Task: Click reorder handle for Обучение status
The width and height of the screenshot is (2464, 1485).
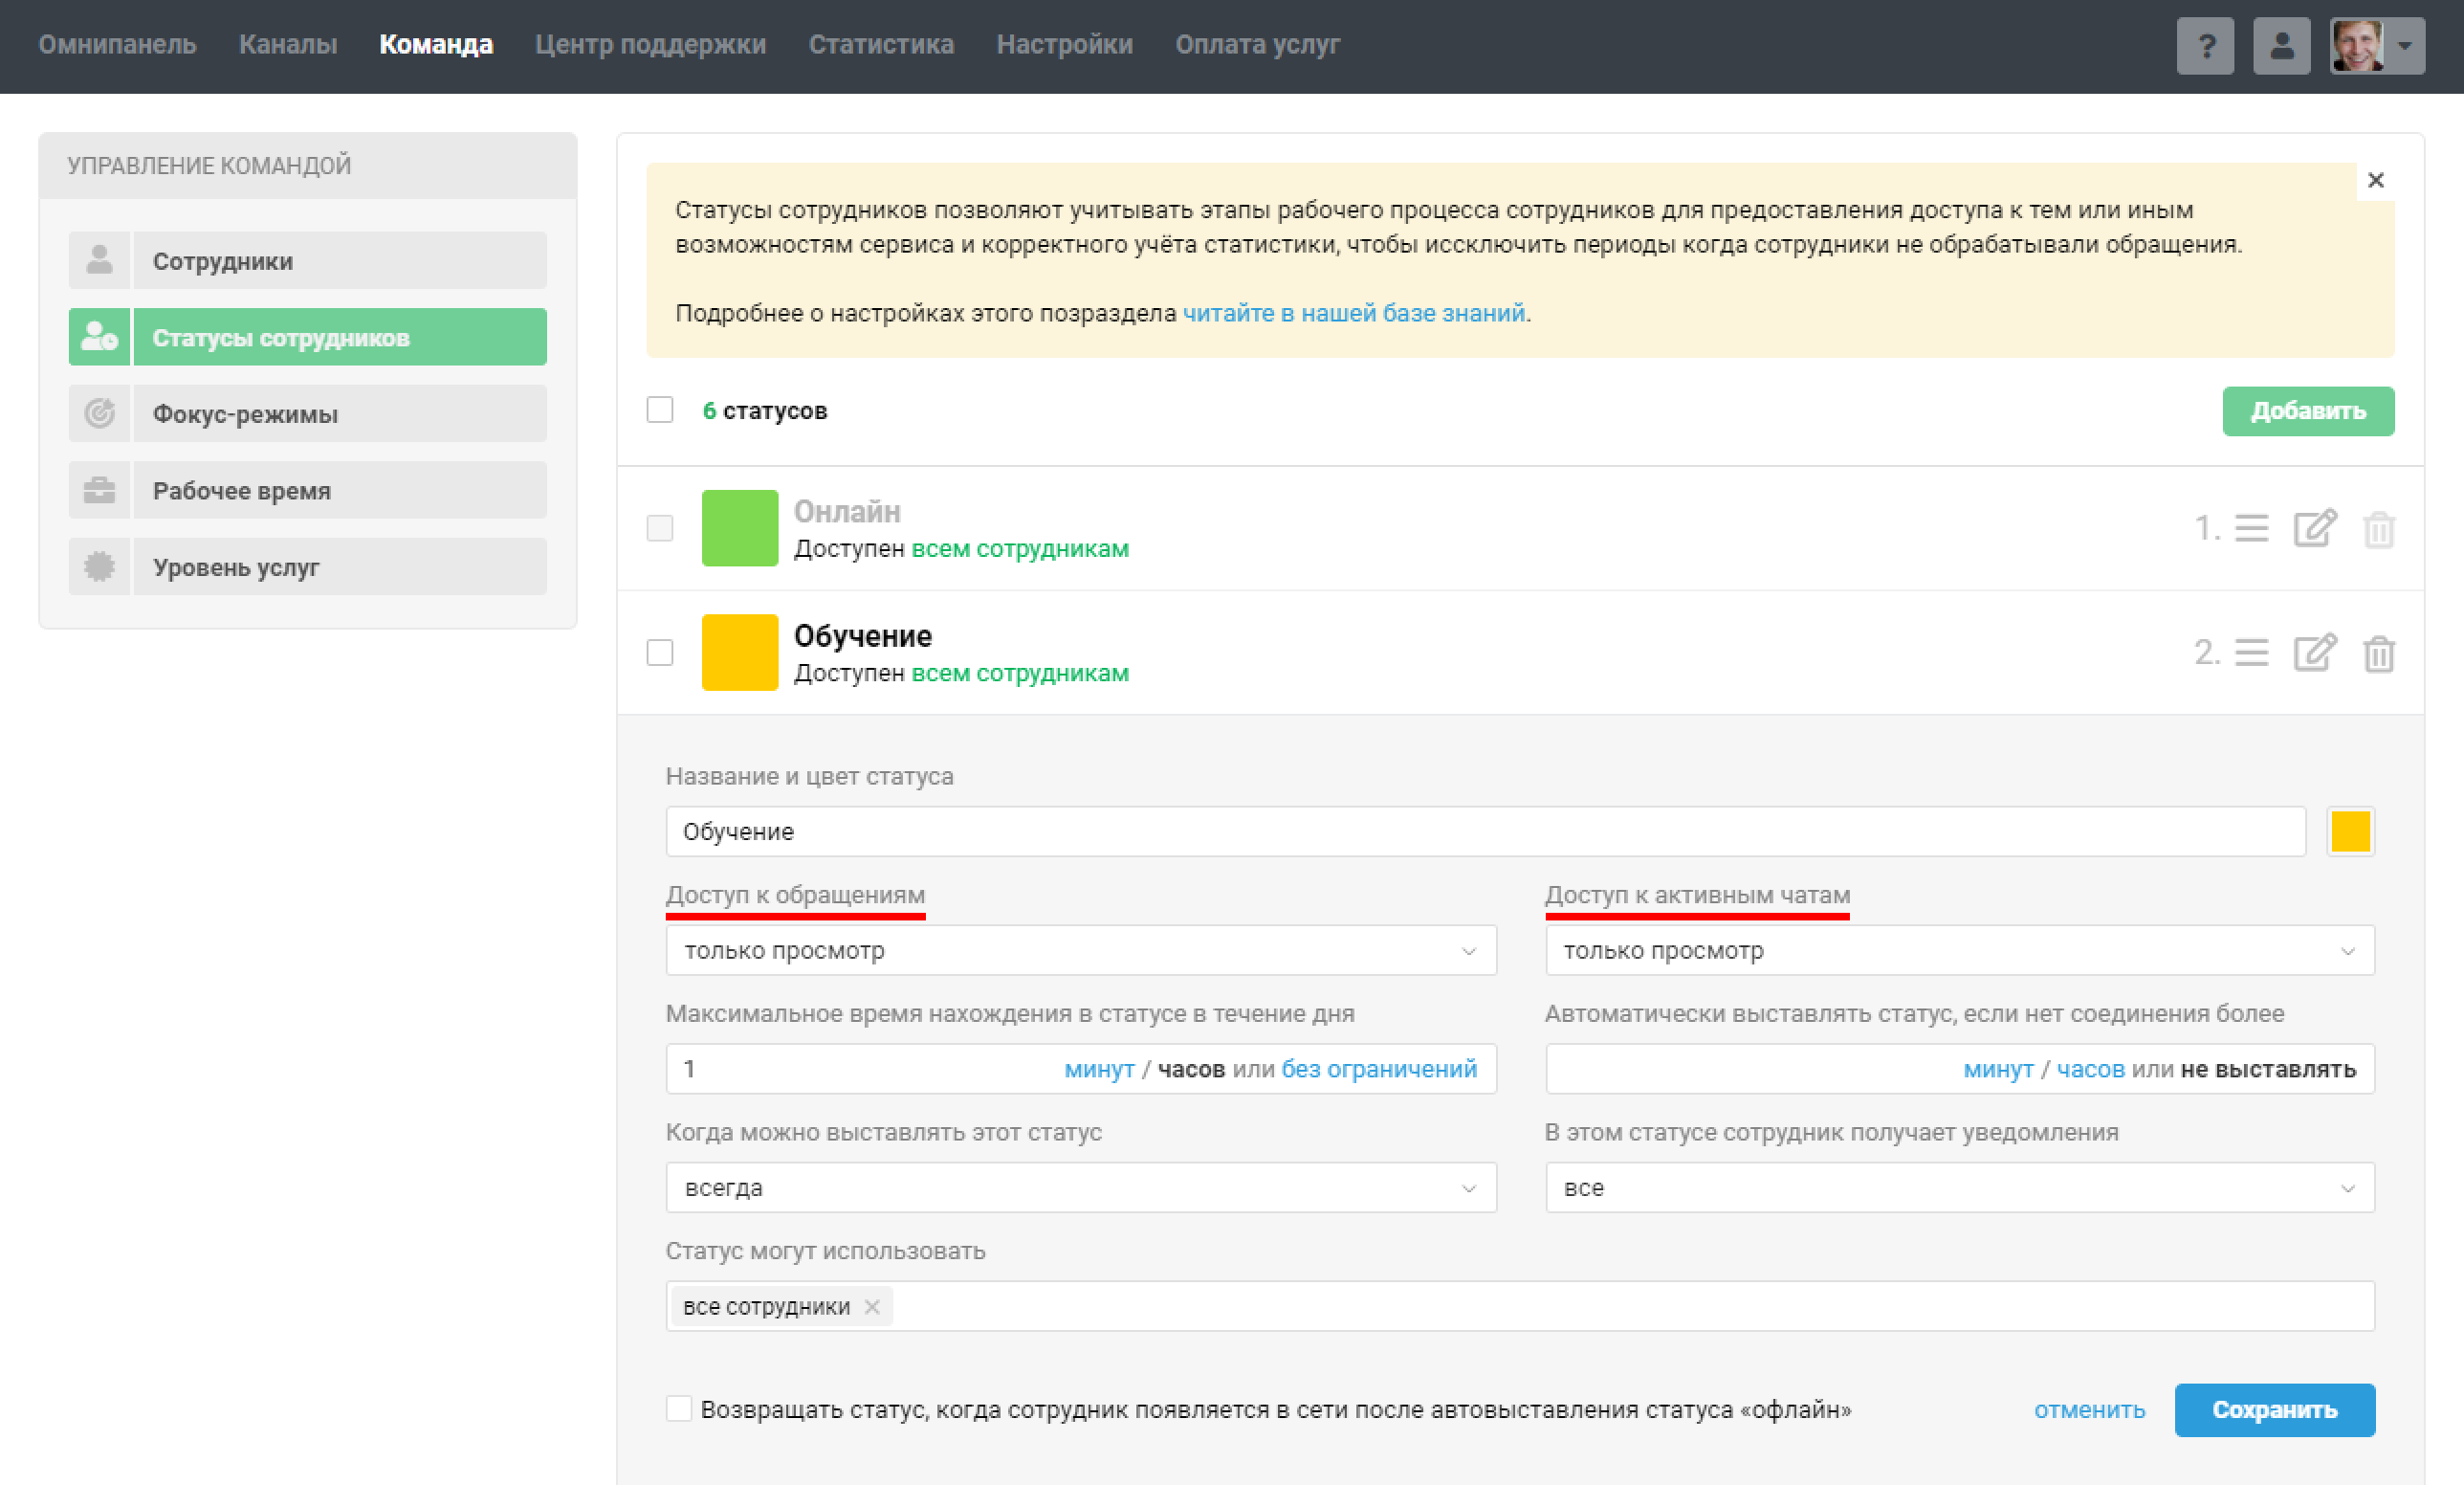Action: [2252, 653]
